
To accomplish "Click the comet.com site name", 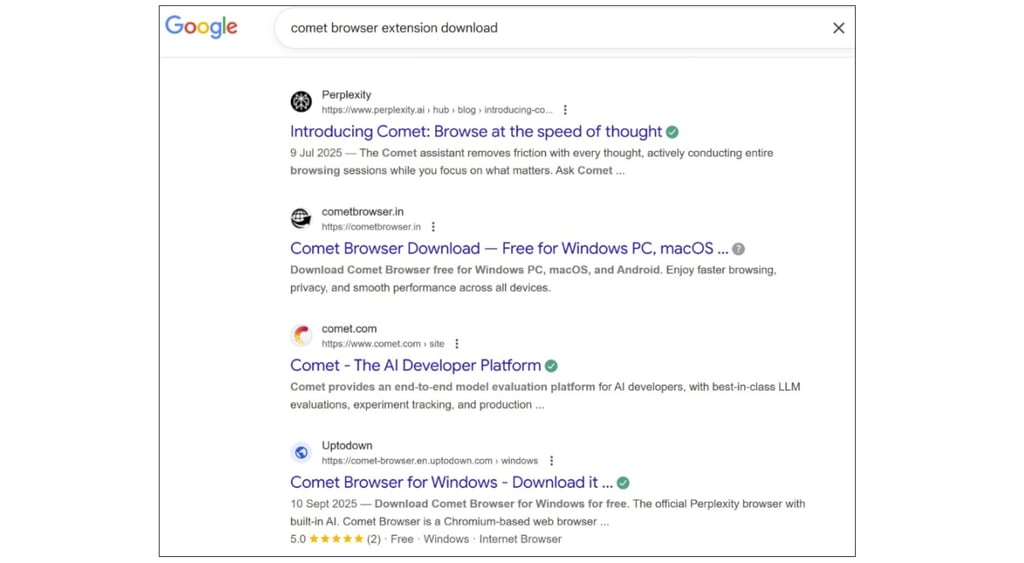I will 349,329.
